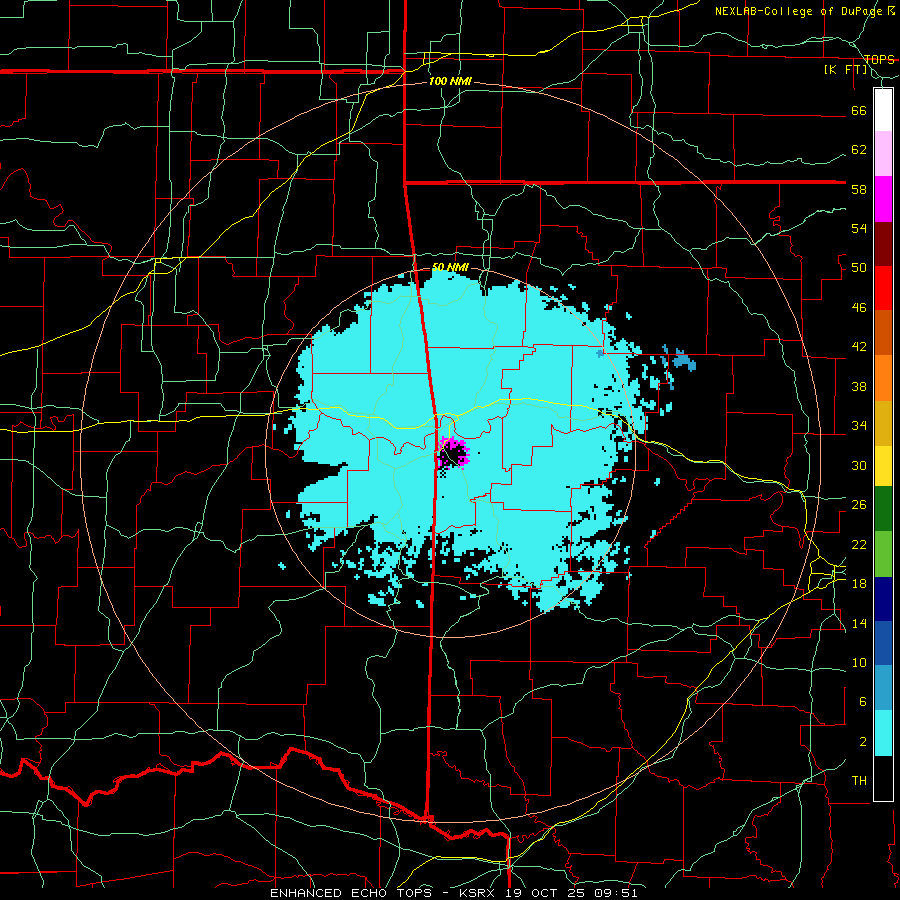Click the 30 value on the legend

[859, 465]
